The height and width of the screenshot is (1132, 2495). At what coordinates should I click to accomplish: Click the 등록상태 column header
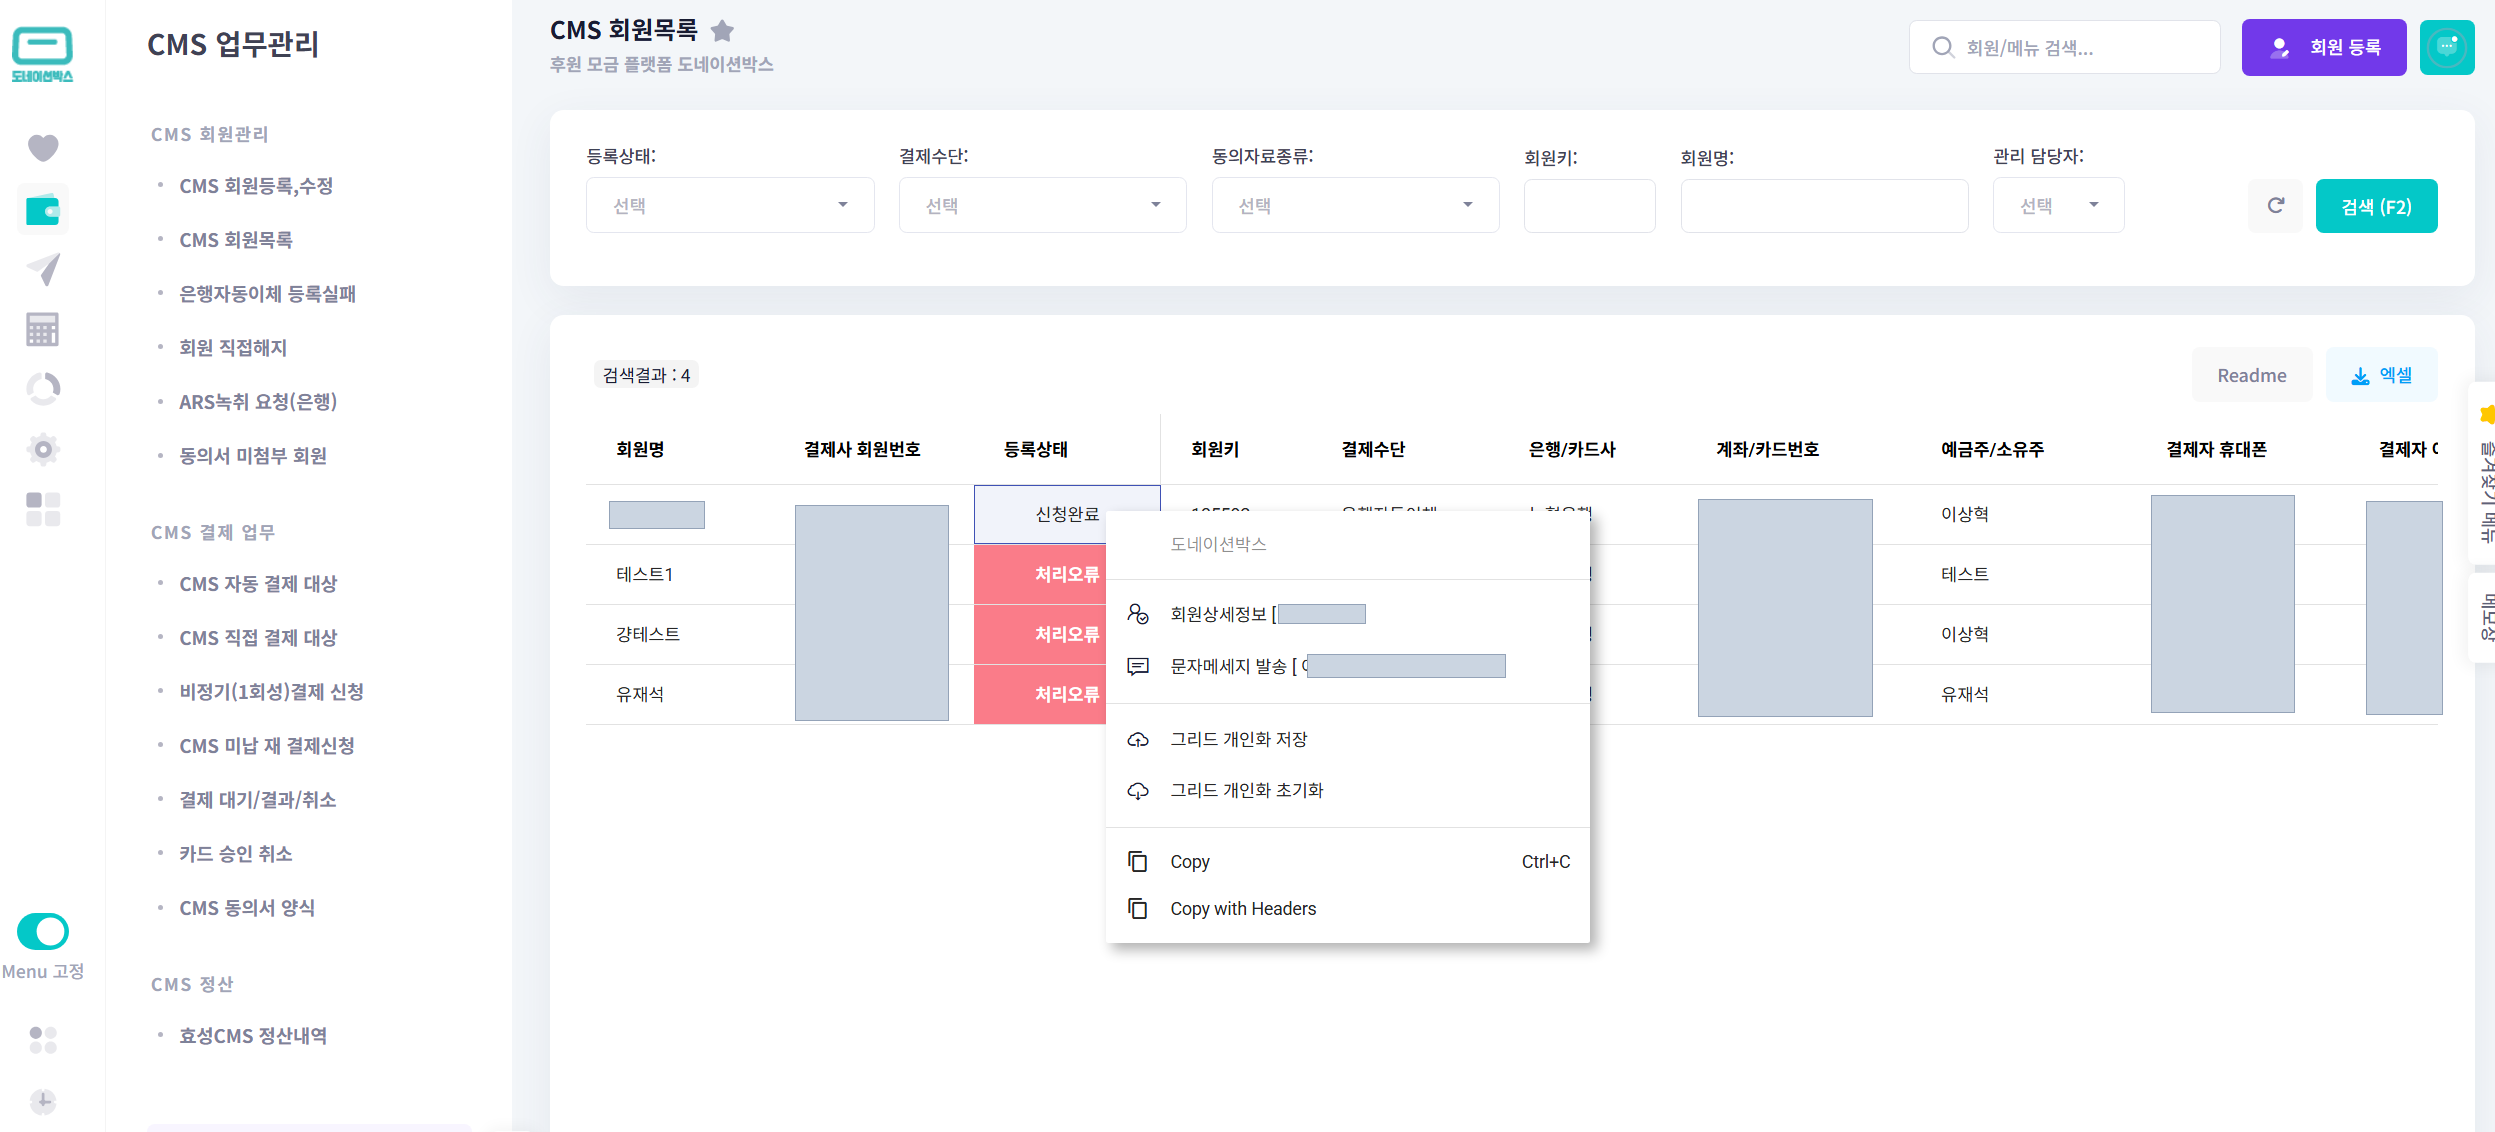click(x=1036, y=450)
